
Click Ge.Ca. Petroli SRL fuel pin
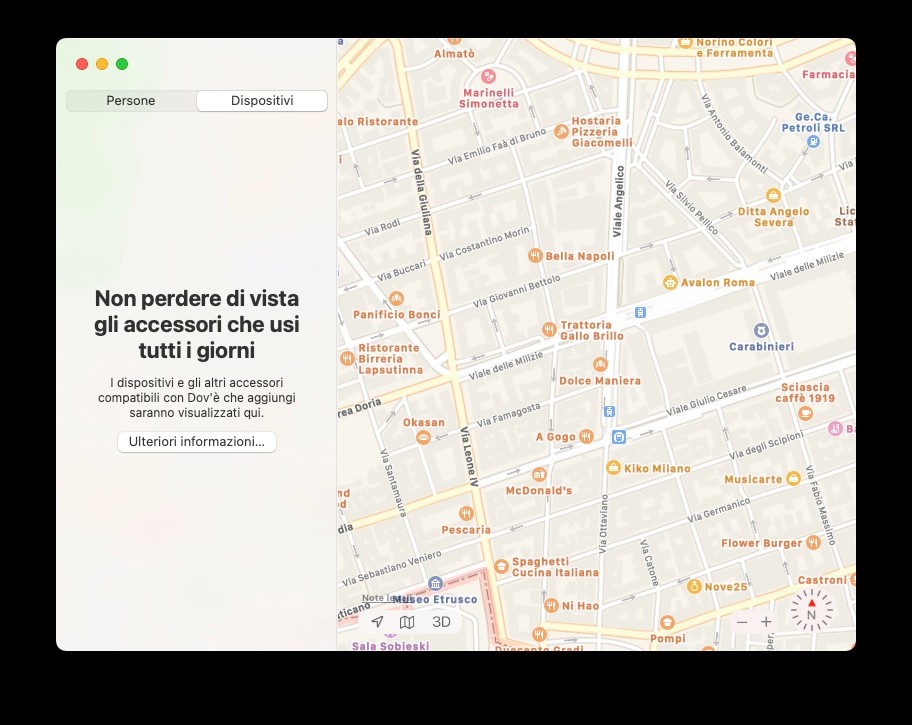click(813, 141)
